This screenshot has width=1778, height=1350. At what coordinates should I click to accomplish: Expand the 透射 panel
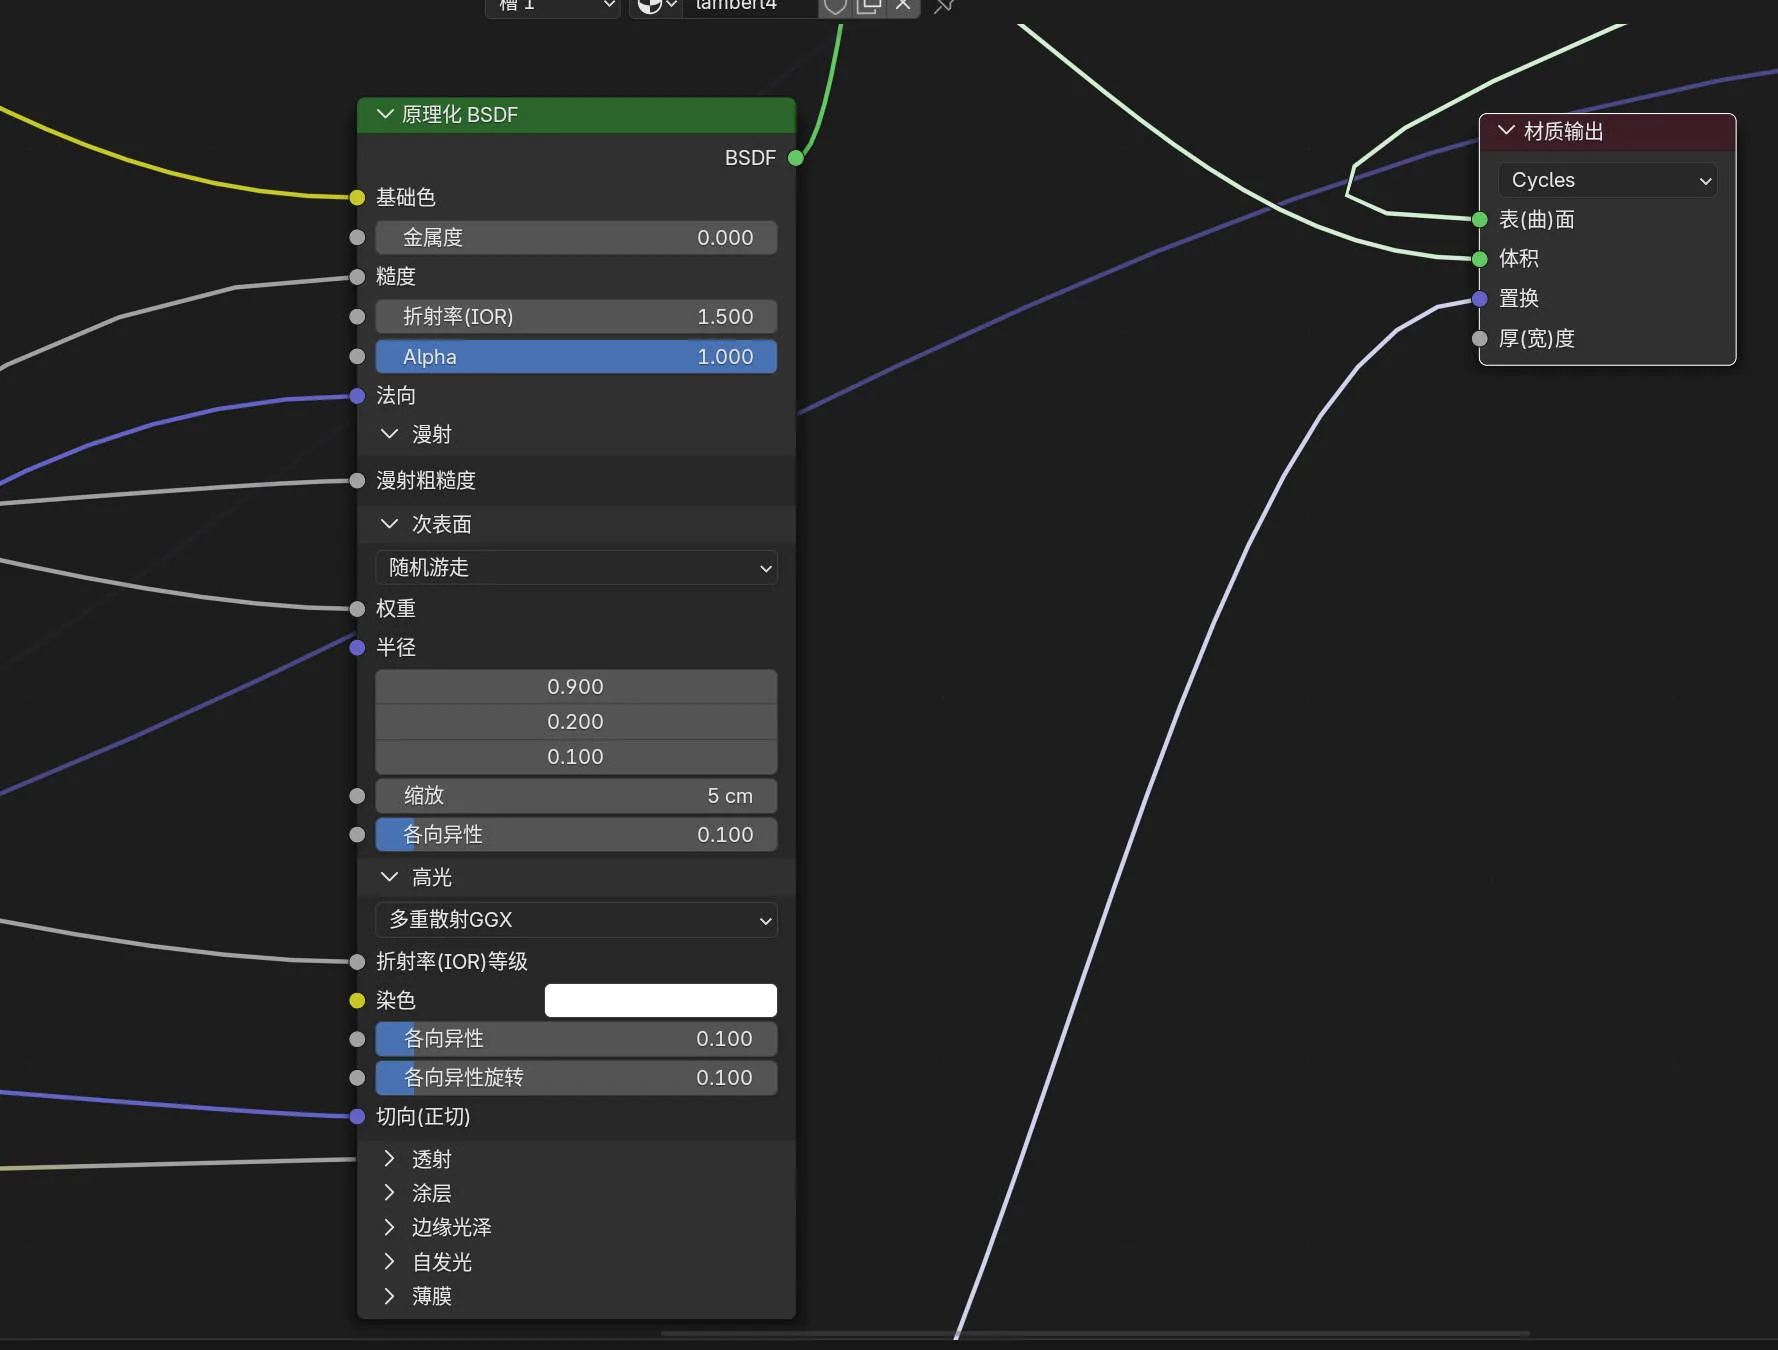pyautogui.click(x=389, y=1159)
